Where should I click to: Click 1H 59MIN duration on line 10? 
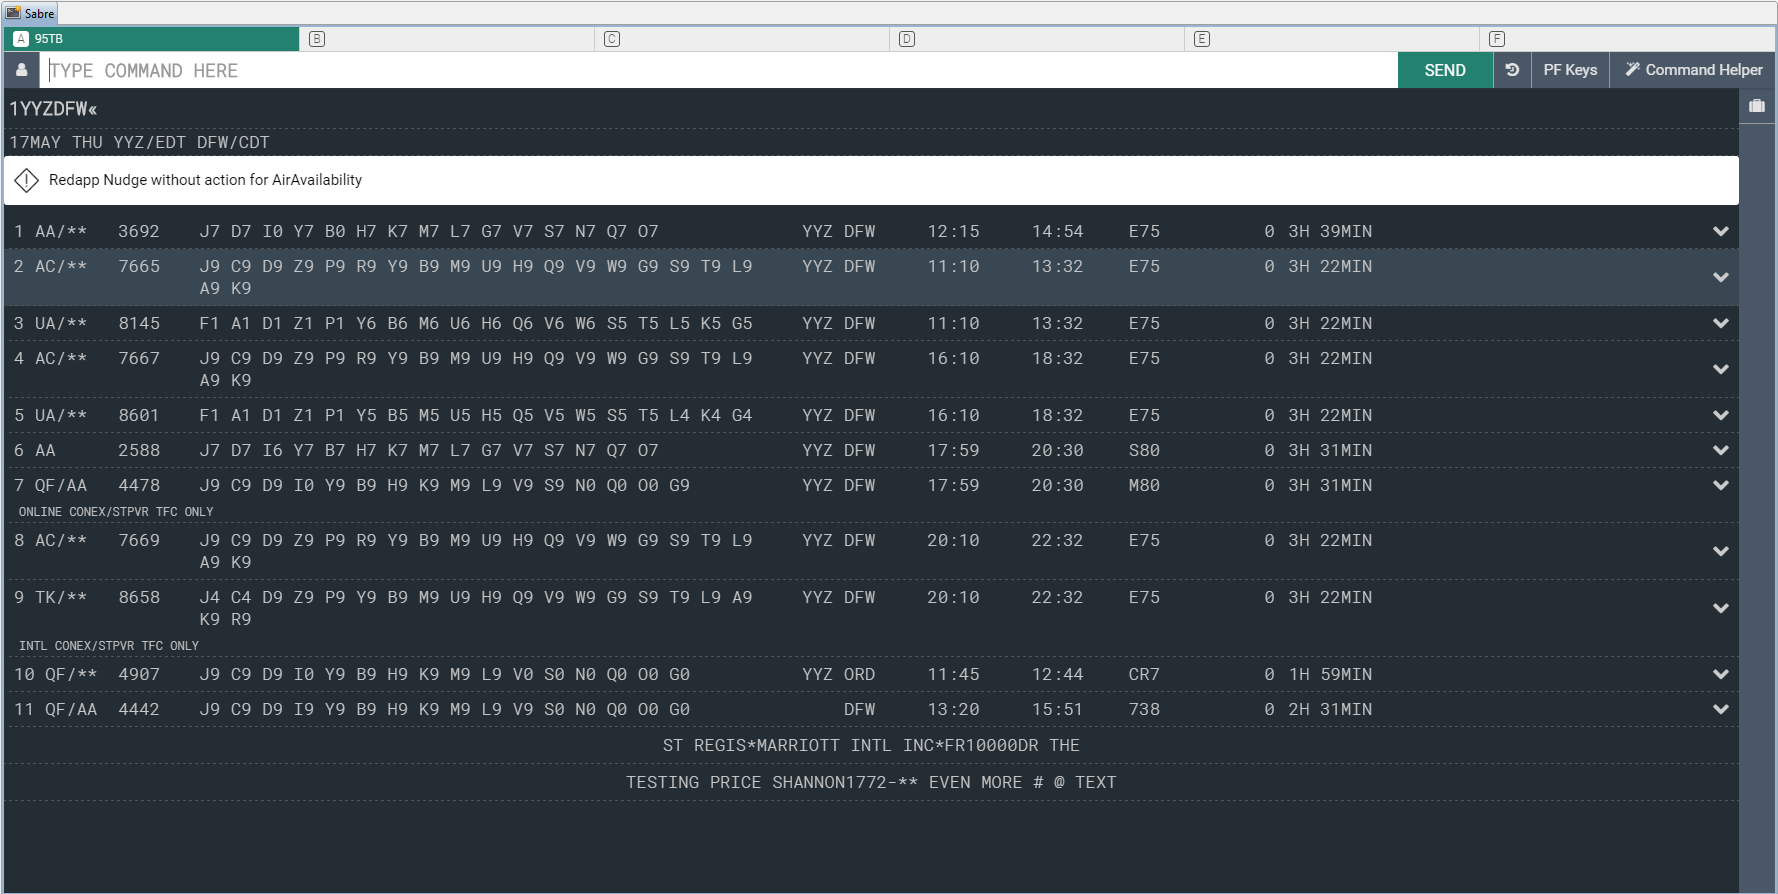[1330, 674]
